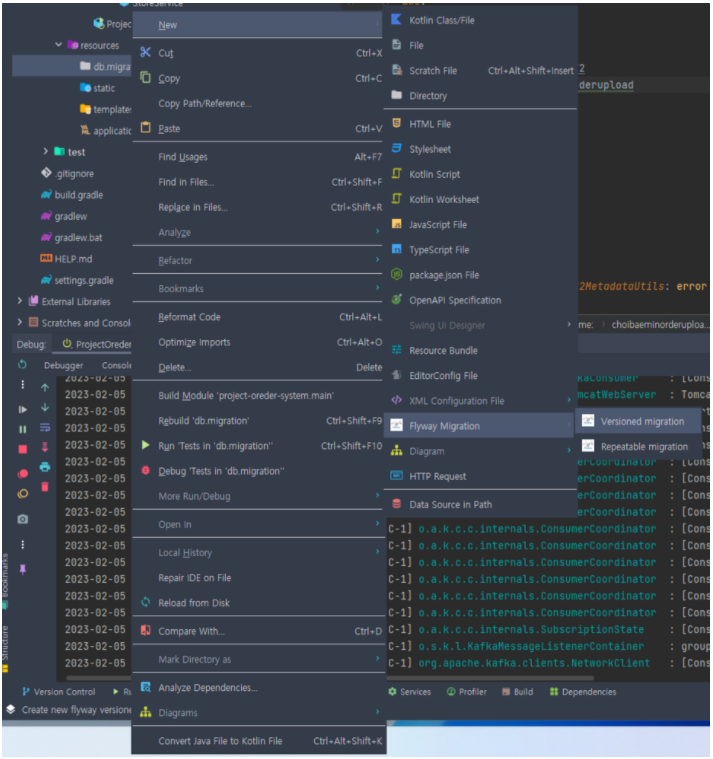Click the EditorConfig File icon
Image resolution: width=713 pixels, height=759 pixels.
click(x=396, y=375)
